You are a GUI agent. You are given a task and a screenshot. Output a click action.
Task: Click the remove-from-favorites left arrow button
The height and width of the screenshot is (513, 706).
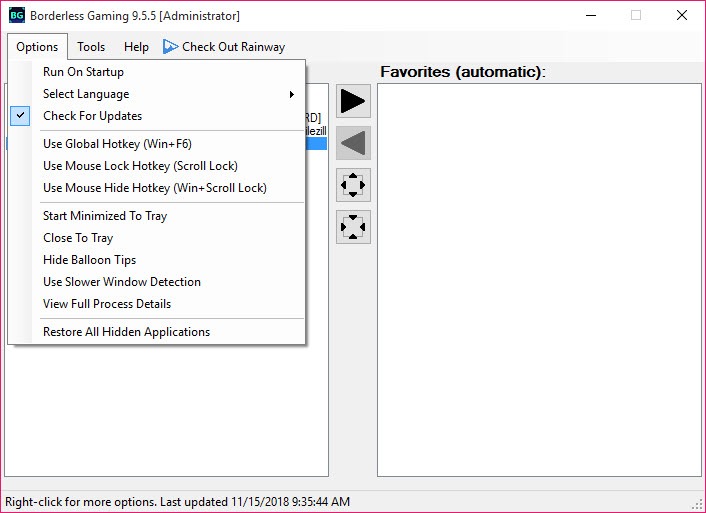(353, 143)
